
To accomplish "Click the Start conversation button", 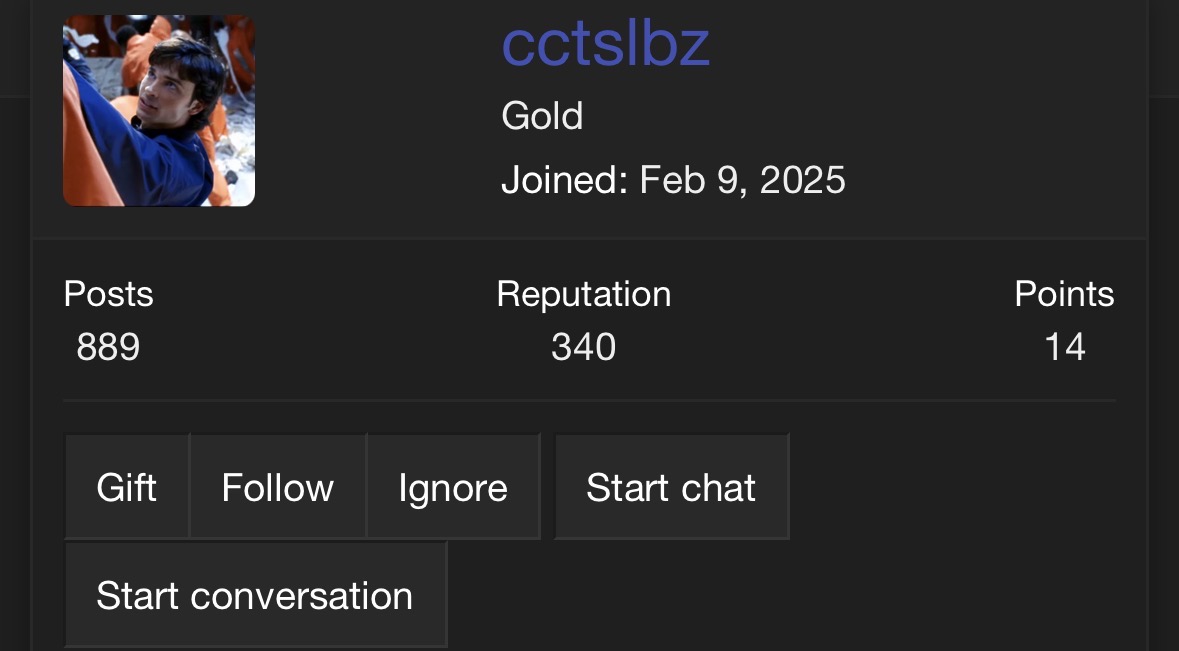I will coord(256,595).
